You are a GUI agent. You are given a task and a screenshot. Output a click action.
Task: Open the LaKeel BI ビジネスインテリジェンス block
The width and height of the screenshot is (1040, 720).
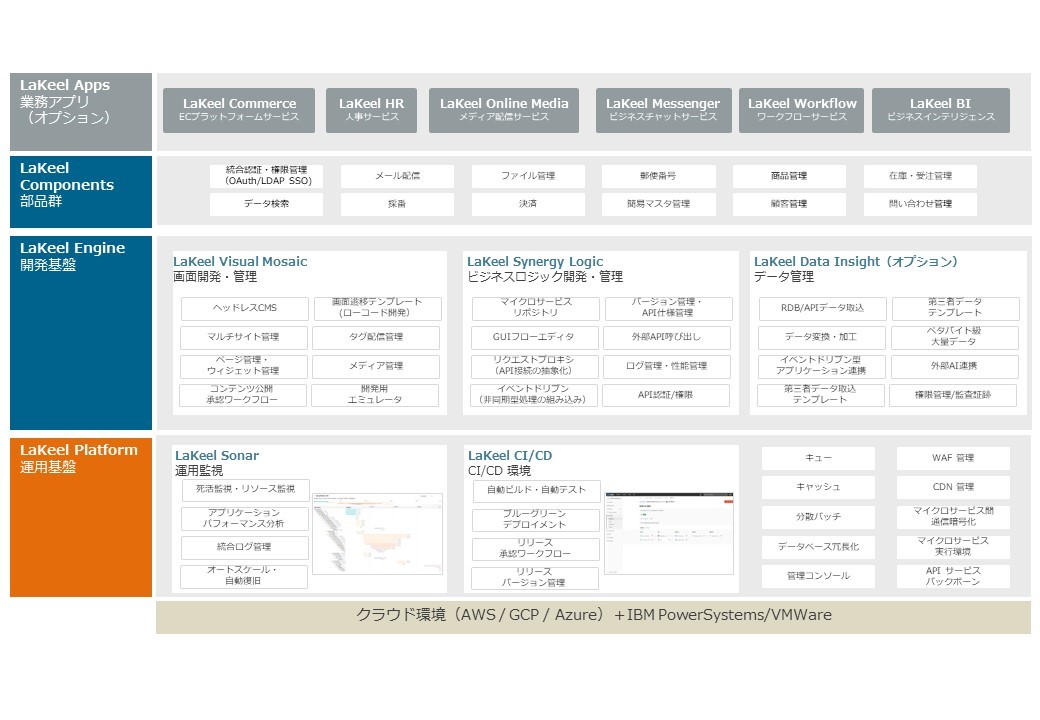941,110
